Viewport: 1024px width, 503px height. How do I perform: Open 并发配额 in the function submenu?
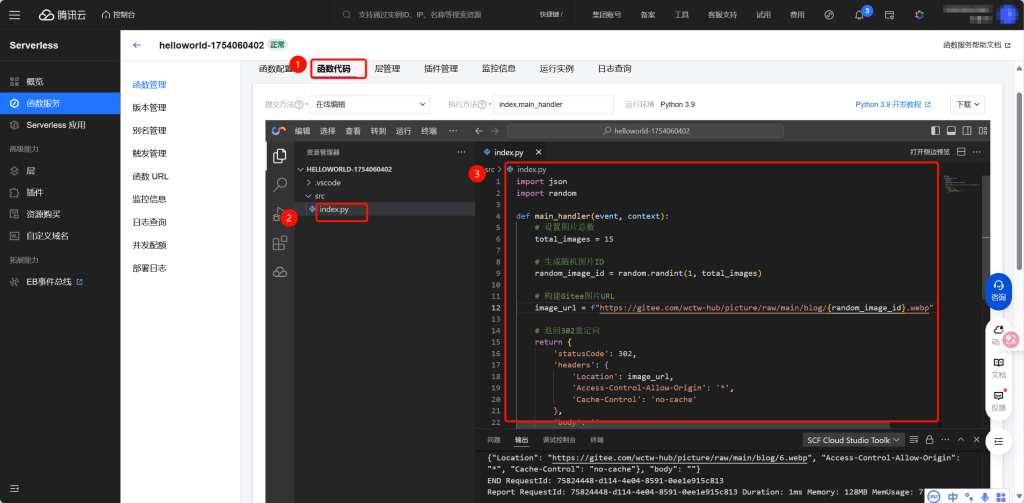click(x=149, y=245)
